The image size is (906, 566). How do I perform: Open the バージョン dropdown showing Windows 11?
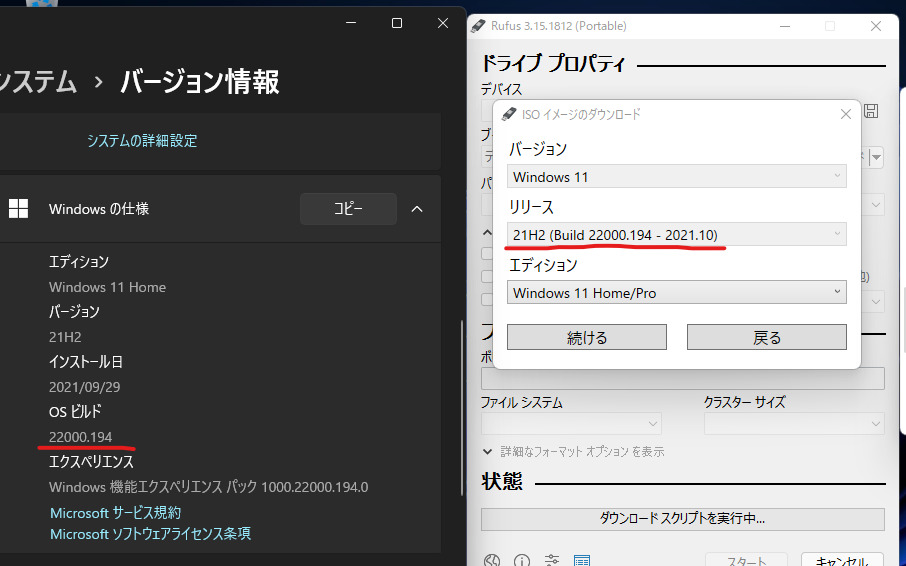click(x=677, y=177)
